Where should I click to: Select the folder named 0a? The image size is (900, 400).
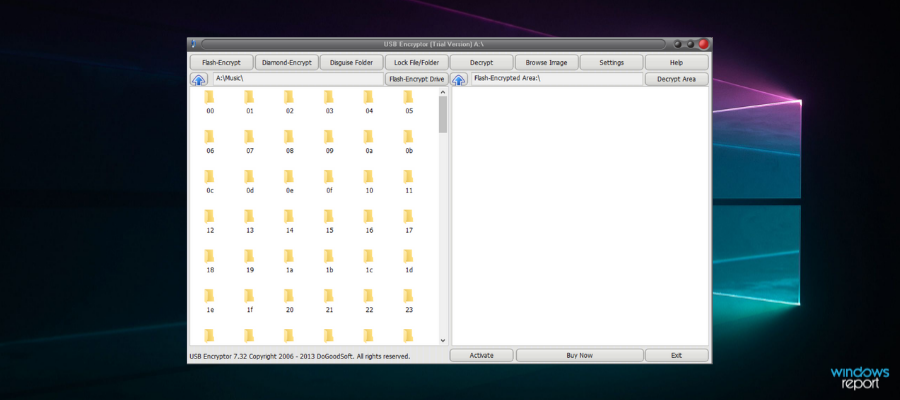369,142
